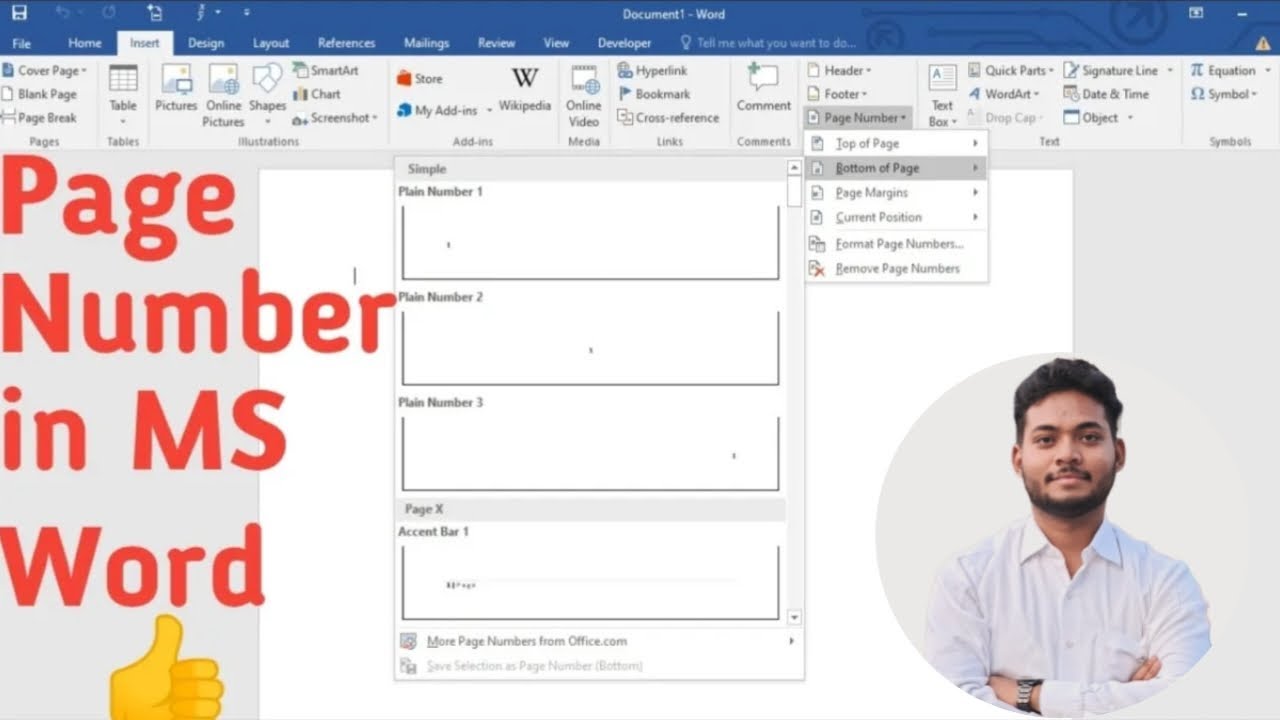Choose Current Position submenu
Image resolution: width=1280 pixels, height=720 pixels.
click(896, 217)
